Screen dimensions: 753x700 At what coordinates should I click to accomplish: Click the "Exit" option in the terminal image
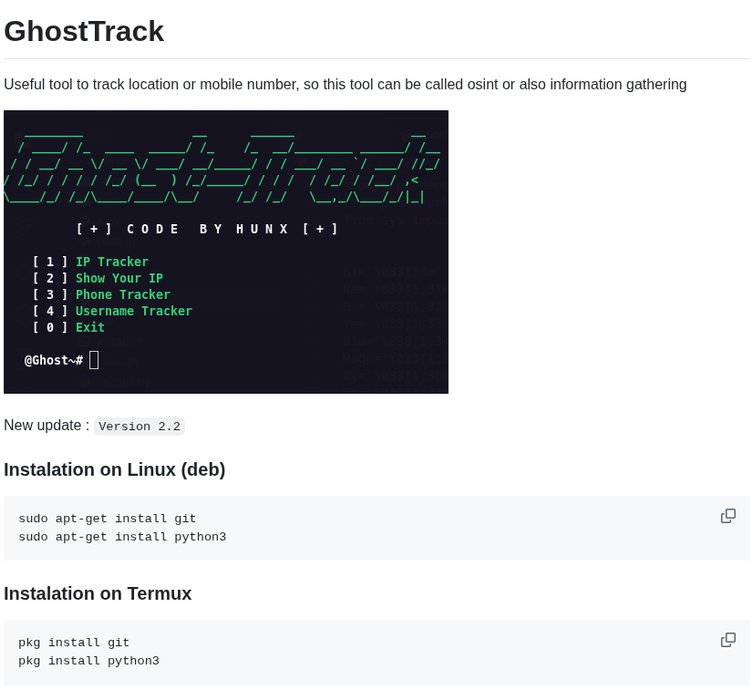(90, 327)
